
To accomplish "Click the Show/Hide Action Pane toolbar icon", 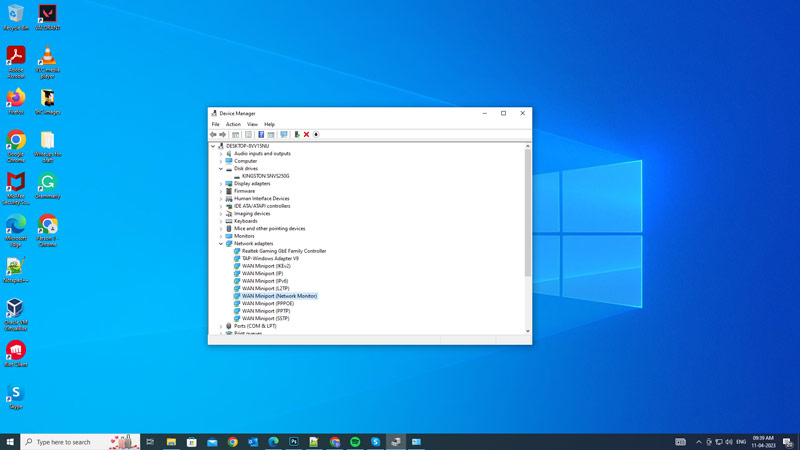I will (x=271, y=135).
